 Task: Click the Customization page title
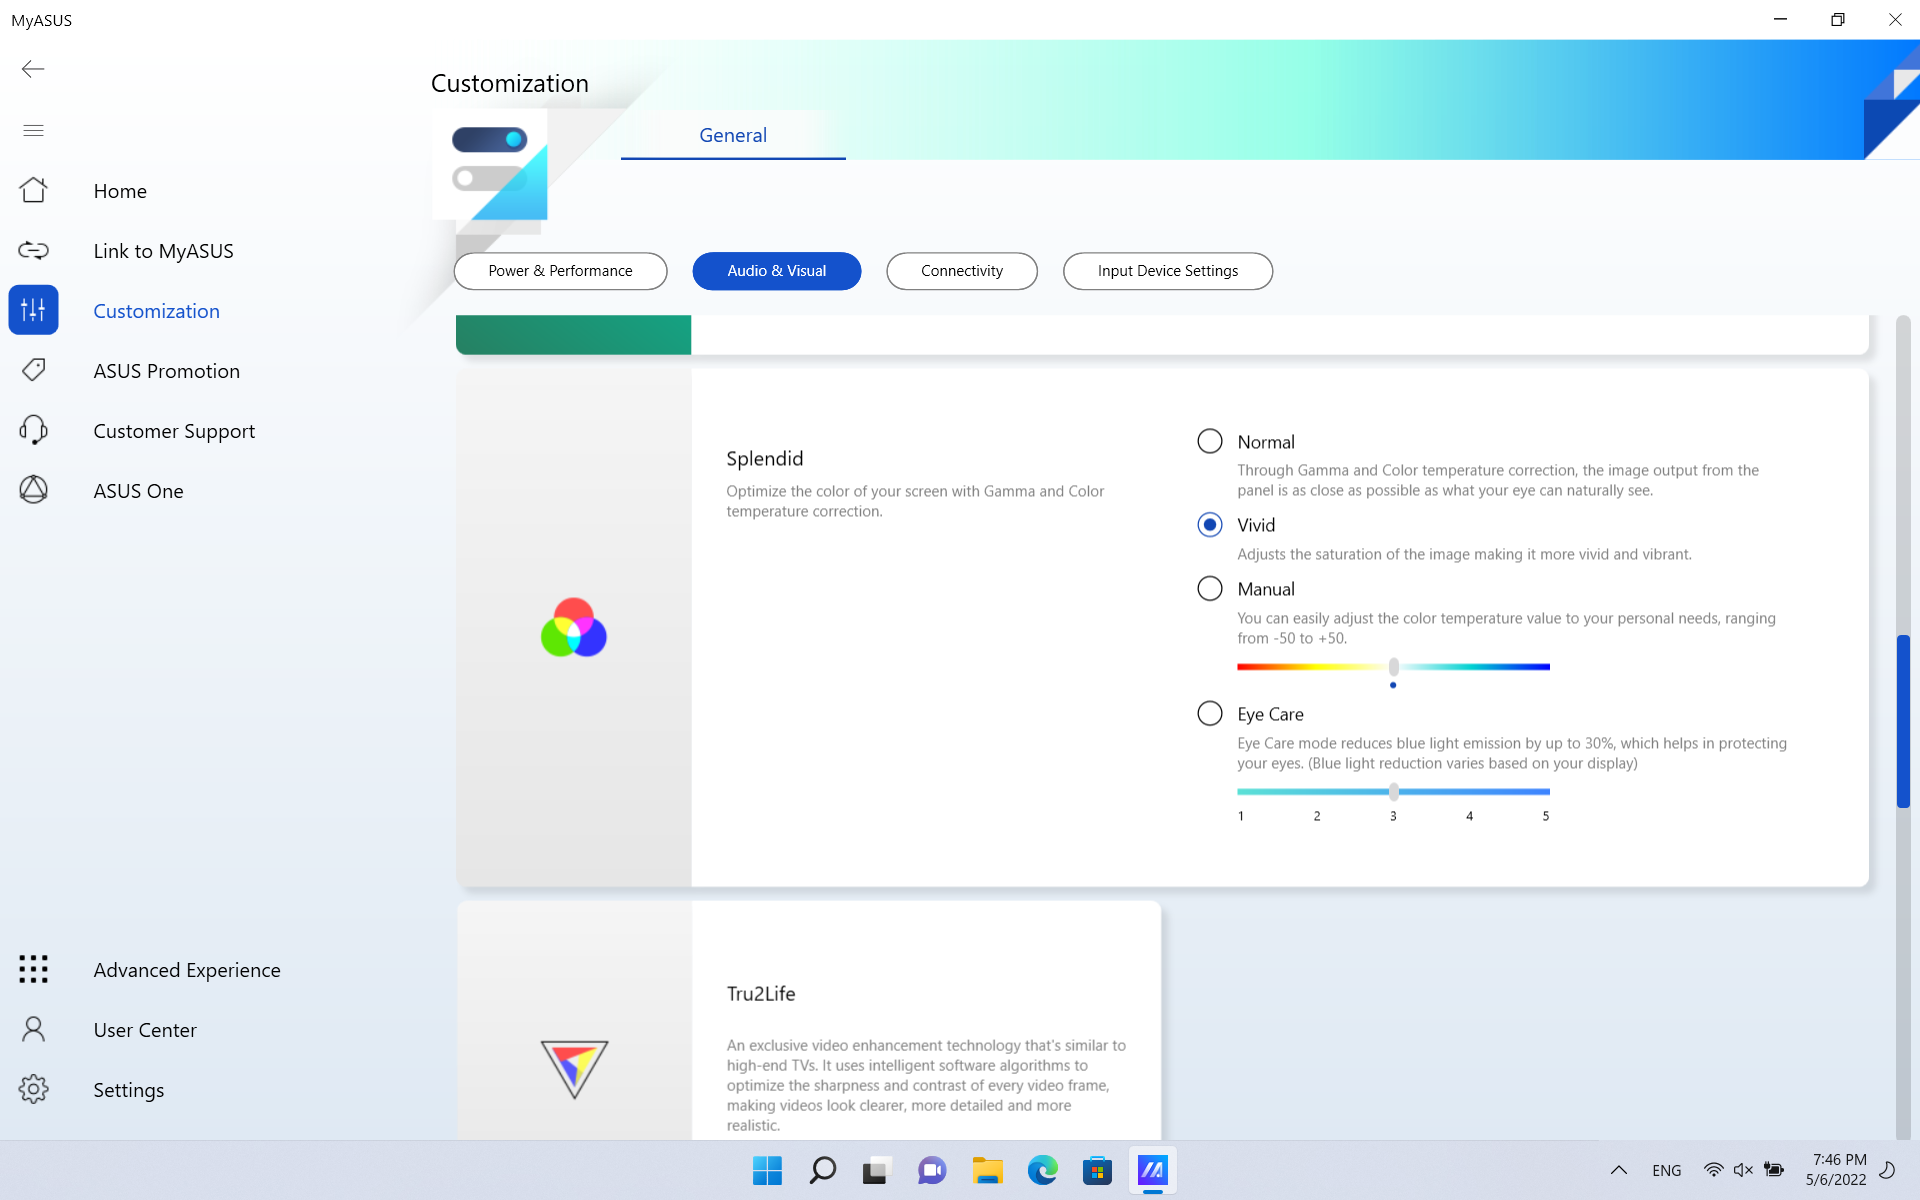[510, 83]
